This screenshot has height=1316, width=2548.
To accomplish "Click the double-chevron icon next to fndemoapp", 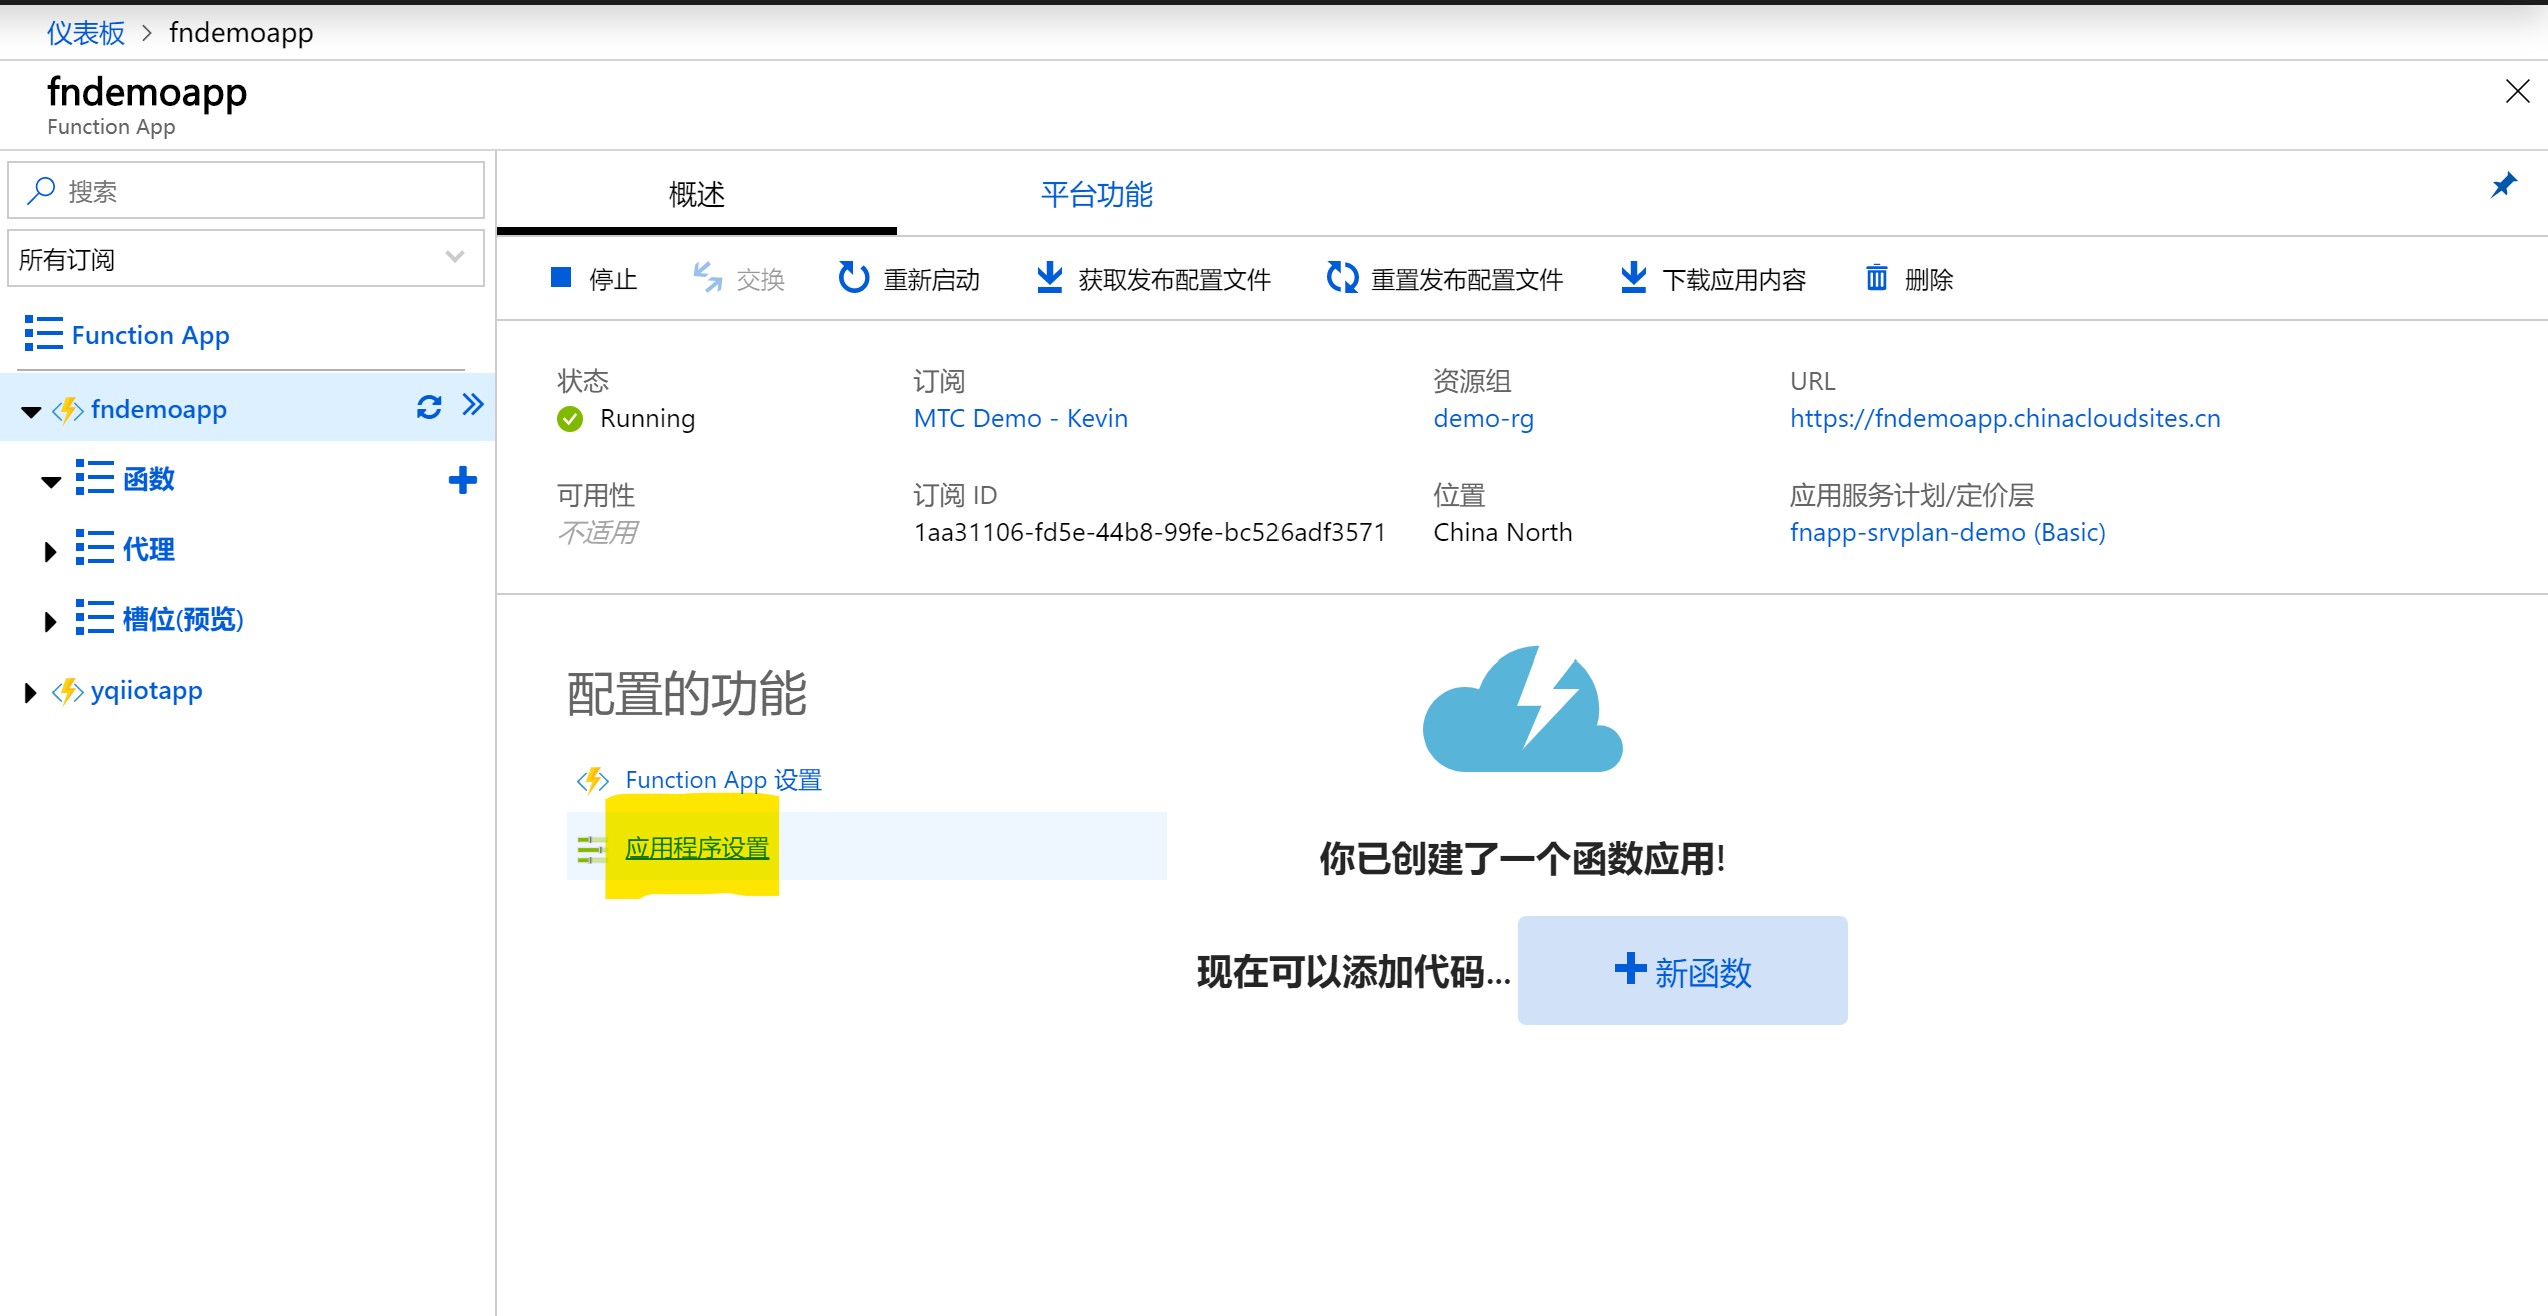I will point(473,405).
